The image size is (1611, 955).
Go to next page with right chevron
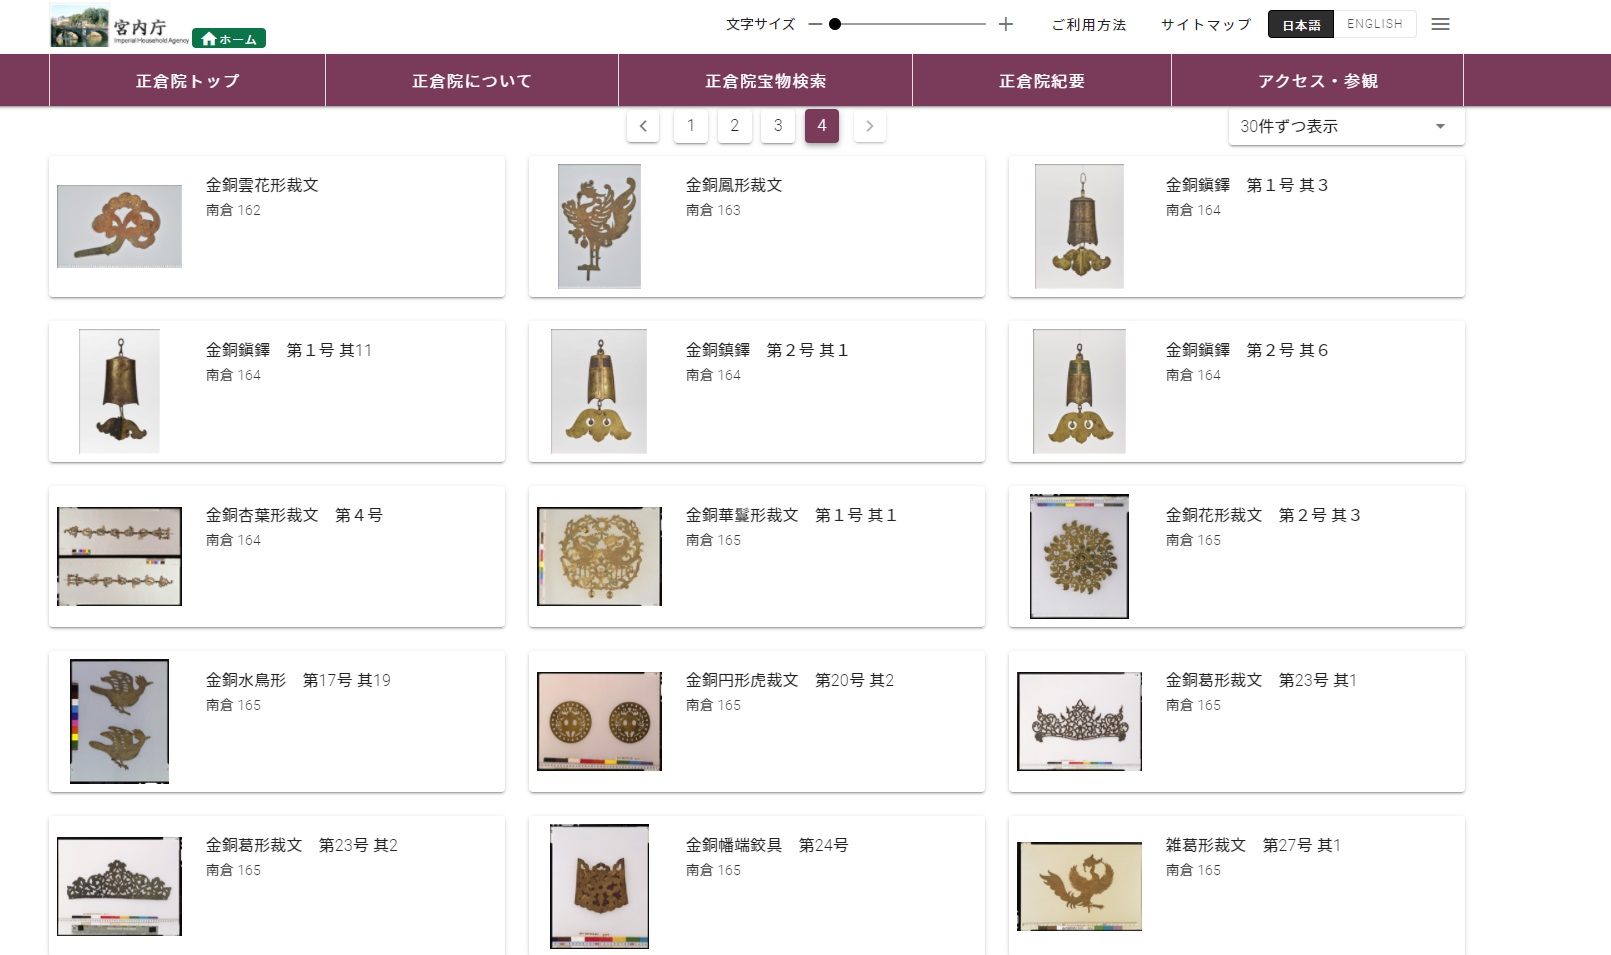870,126
